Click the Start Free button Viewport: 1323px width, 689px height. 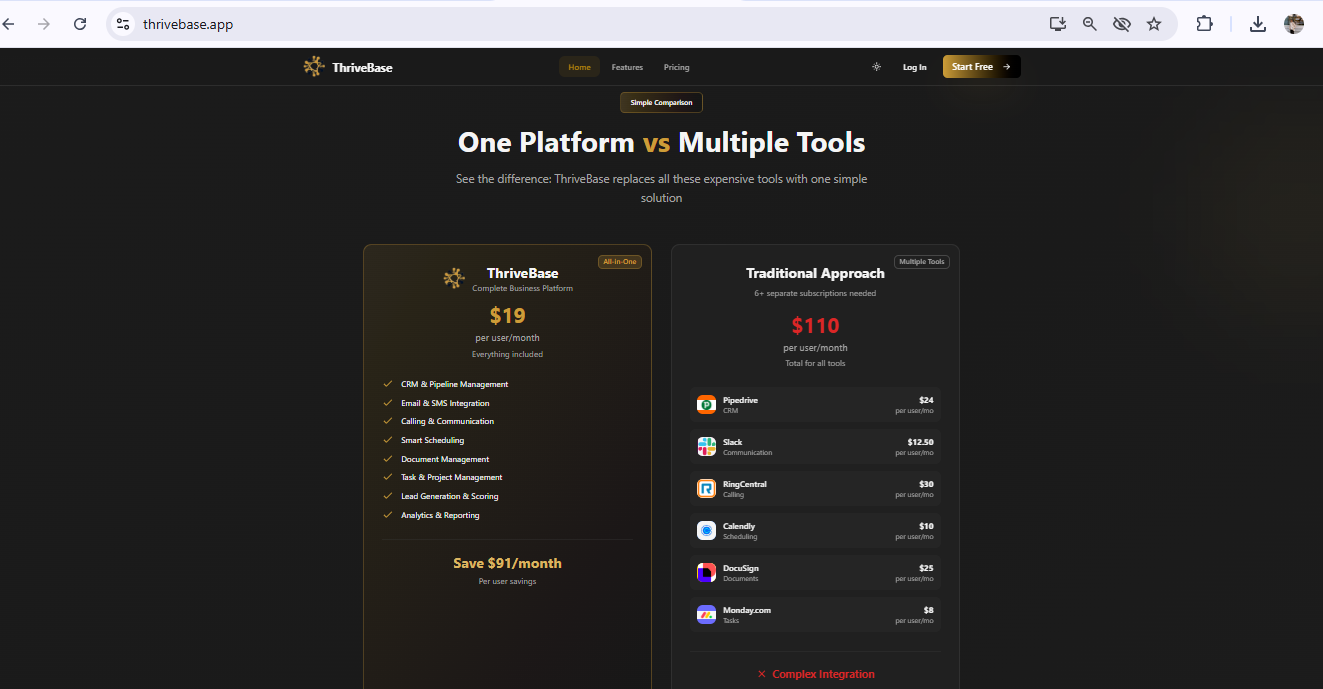point(981,67)
